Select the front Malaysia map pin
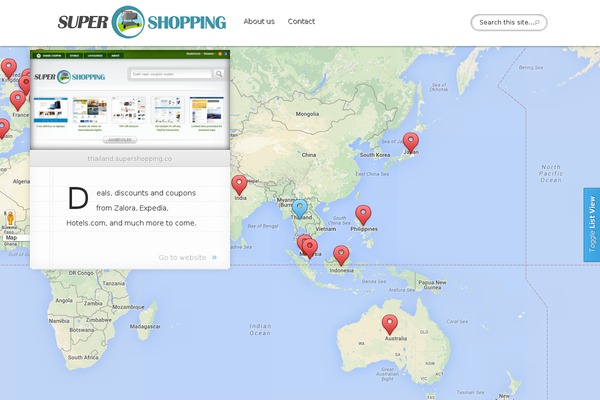This screenshot has height=400, width=600. 310,249
